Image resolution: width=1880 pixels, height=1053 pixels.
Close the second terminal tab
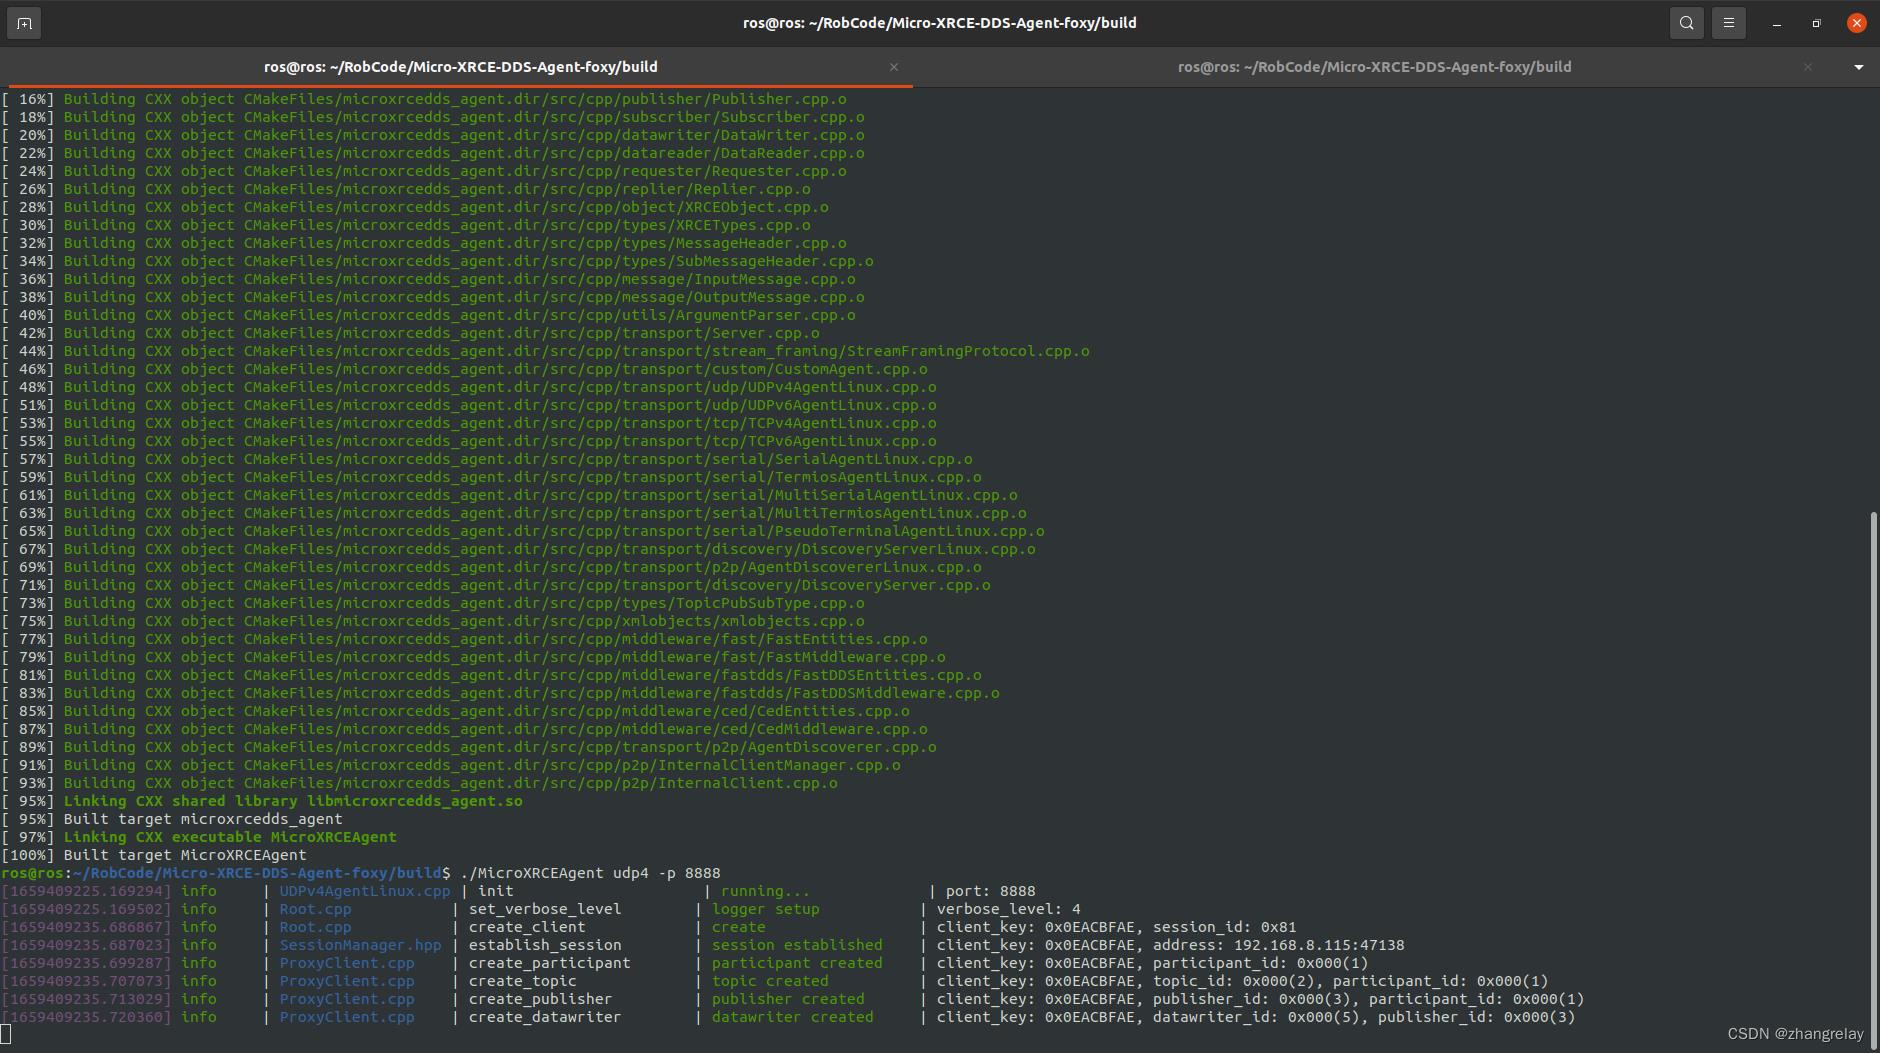coord(1808,67)
